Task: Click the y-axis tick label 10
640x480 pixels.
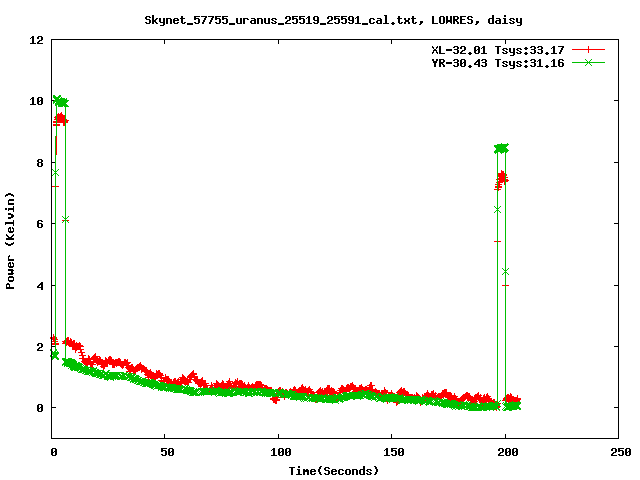Action: [x=36, y=101]
